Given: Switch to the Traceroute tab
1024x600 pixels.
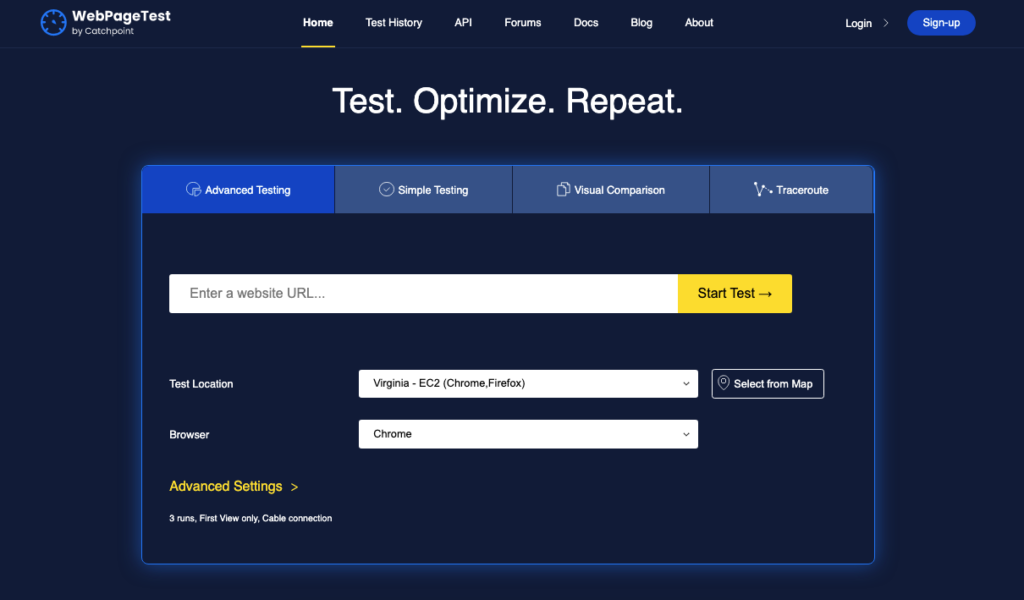Looking at the screenshot, I should (791, 188).
